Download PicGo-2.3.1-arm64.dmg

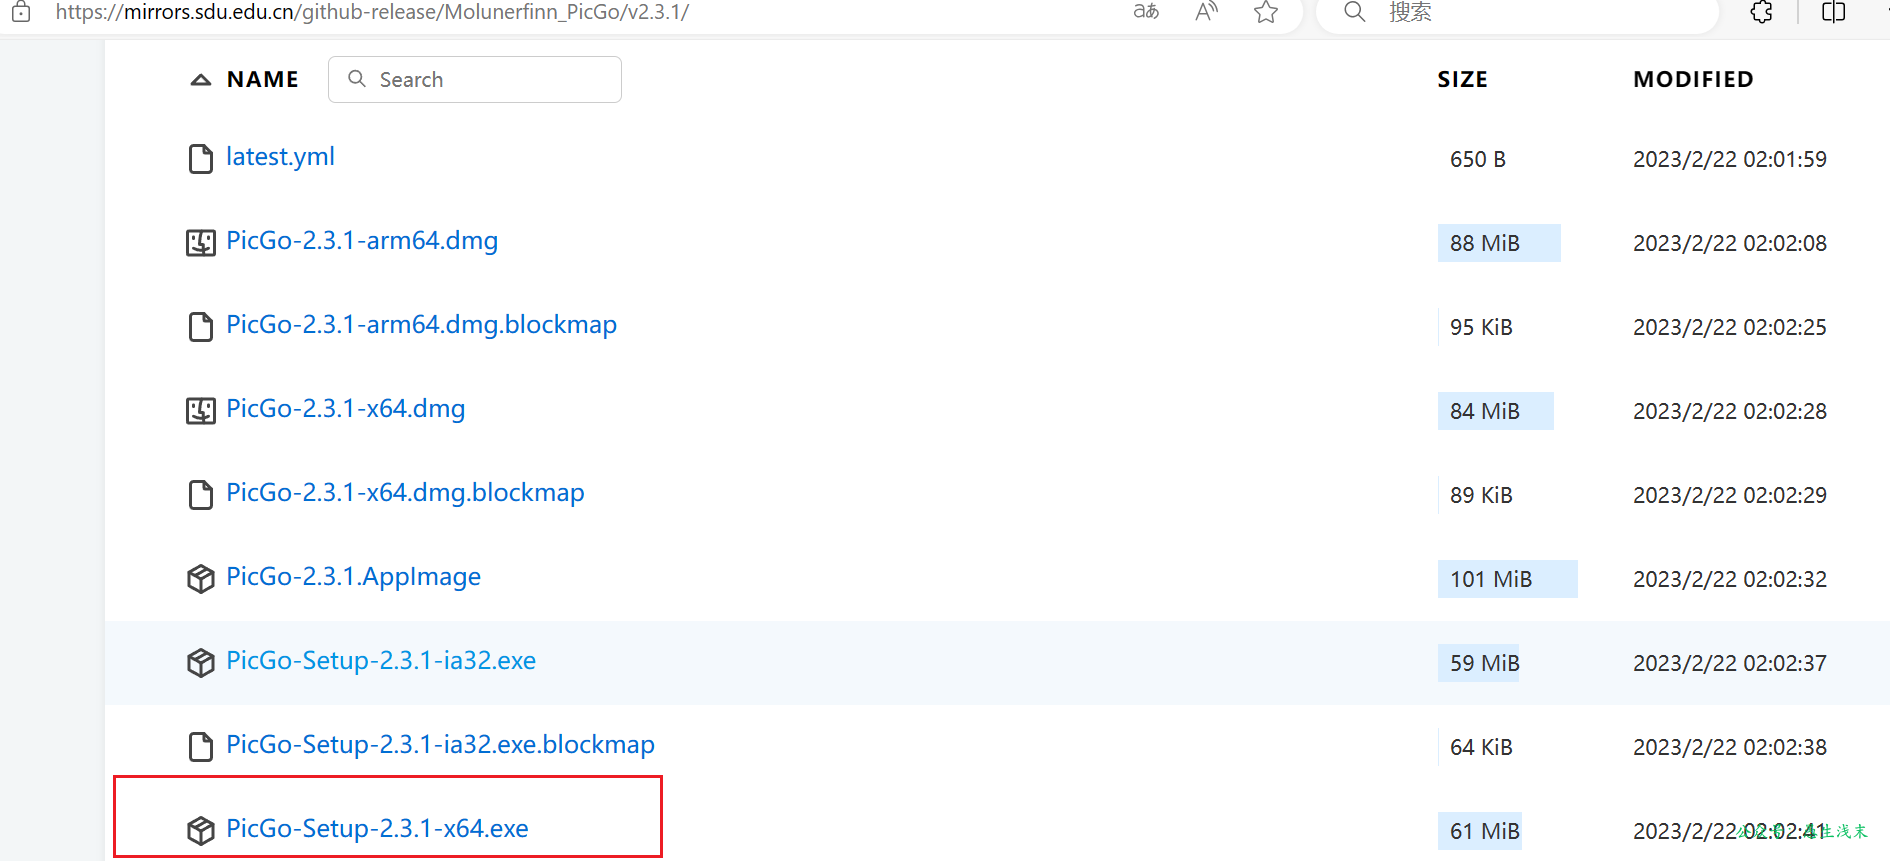click(x=362, y=241)
